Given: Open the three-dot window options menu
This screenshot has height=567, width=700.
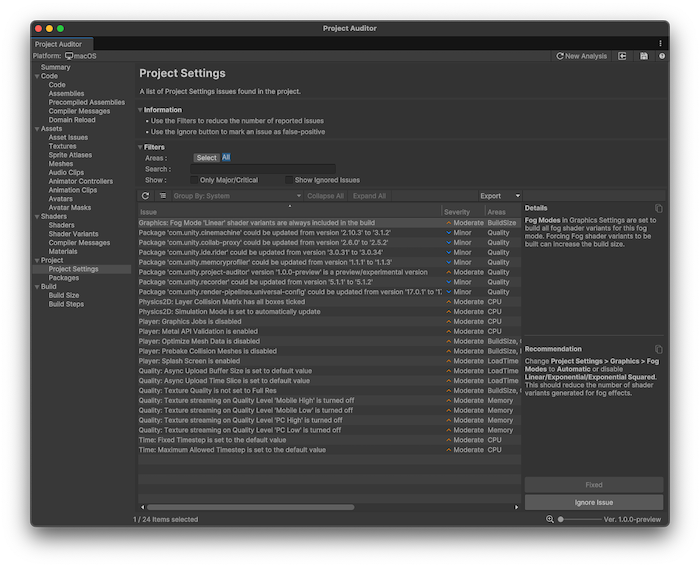Looking at the screenshot, I should click(x=660, y=44).
